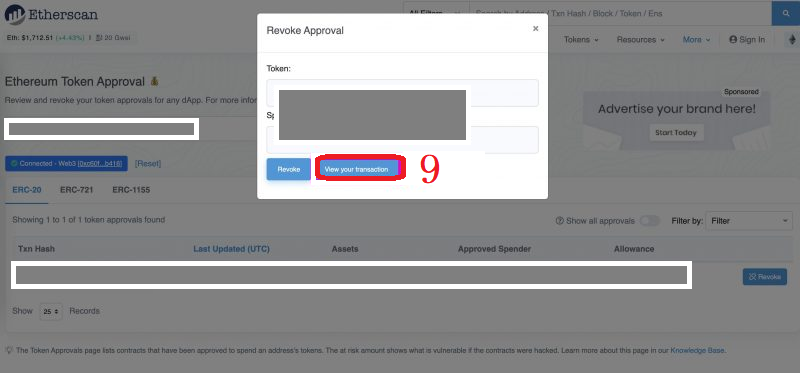The image size is (800, 373).
Task: Click the help icon beside Show all approvals
Action: pyautogui.click(x=560, y=221)
